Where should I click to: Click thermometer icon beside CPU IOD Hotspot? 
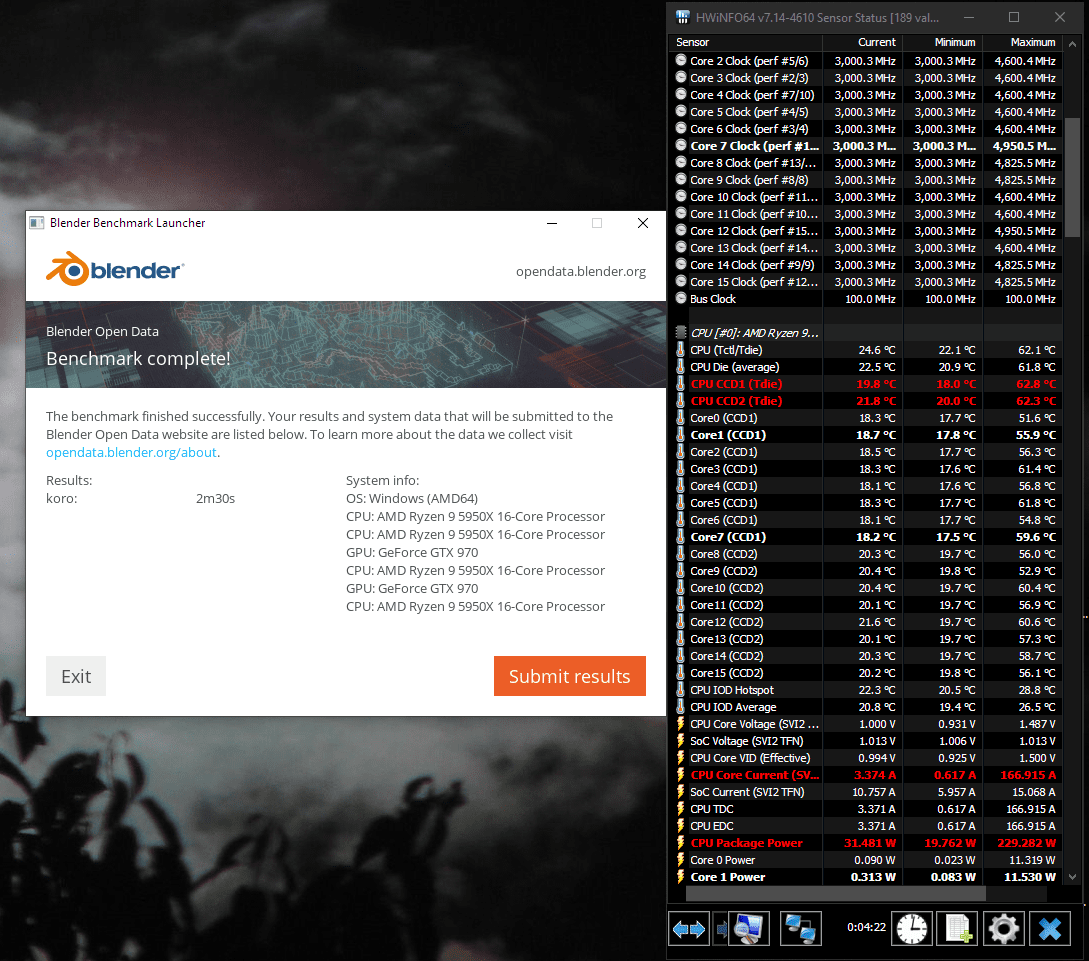pos(681,690)
